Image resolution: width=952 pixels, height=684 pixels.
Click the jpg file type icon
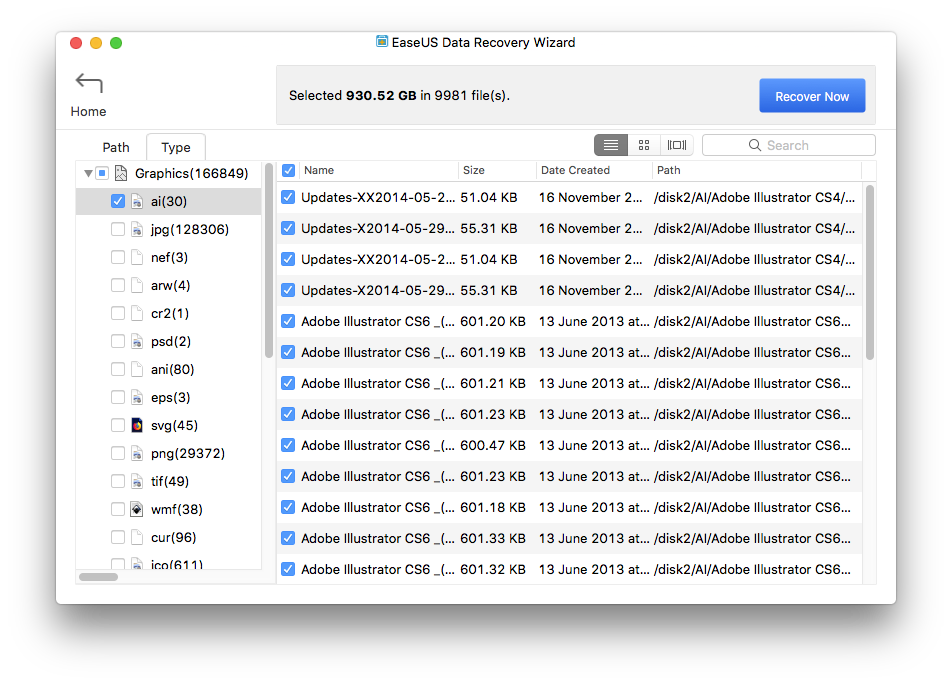[x=137, y=229]
